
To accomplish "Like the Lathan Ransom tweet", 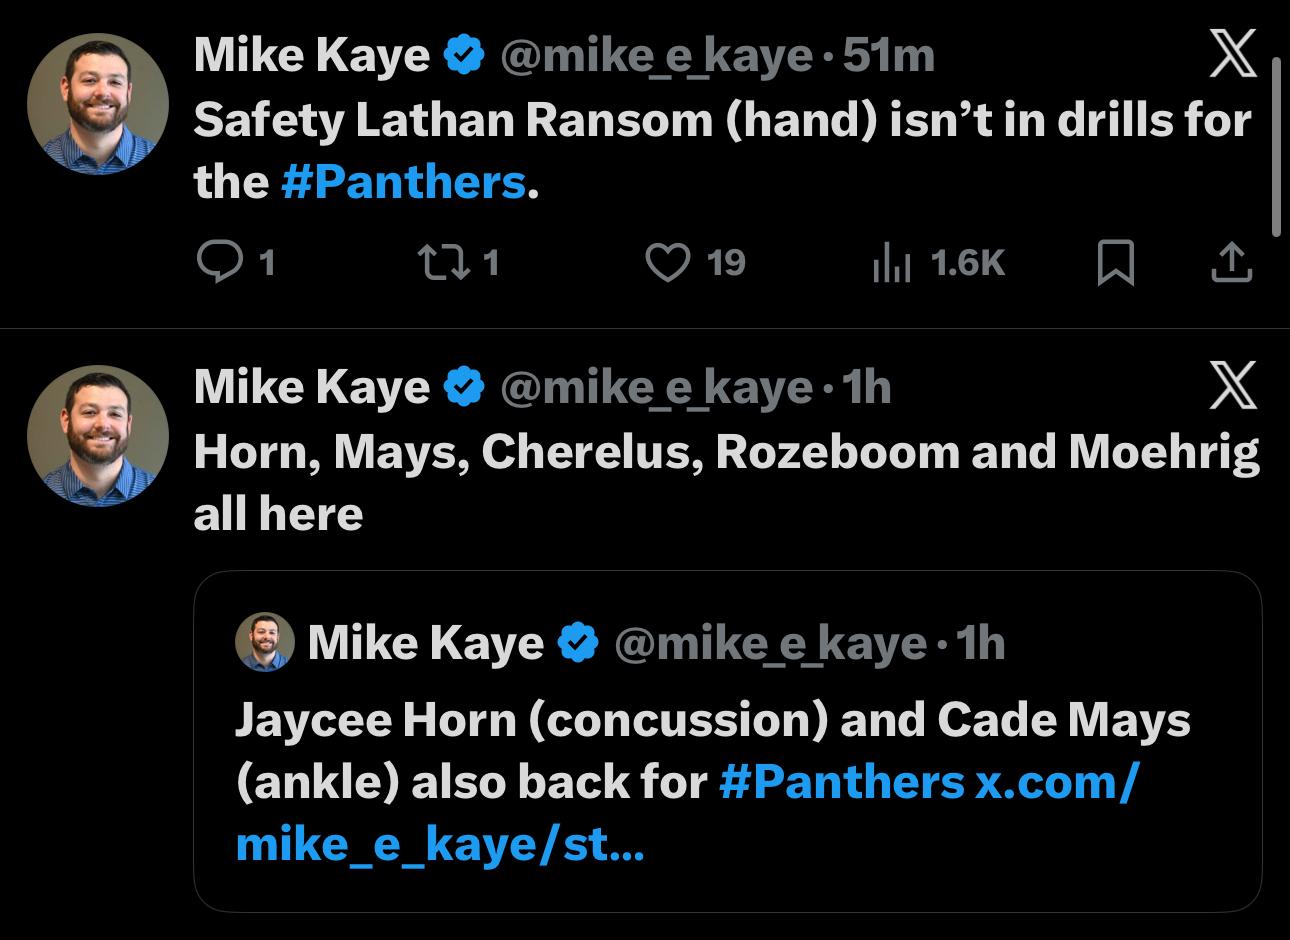I will (669, 262).
